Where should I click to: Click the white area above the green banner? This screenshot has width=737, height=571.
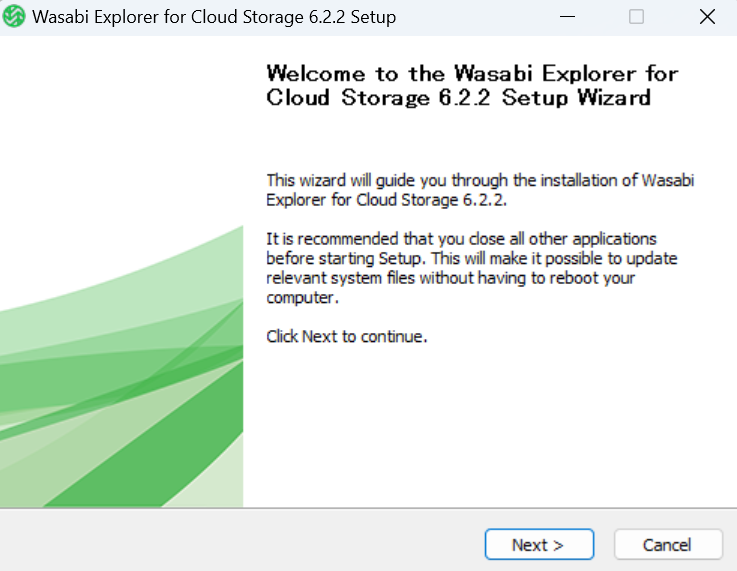click(121, 132)
